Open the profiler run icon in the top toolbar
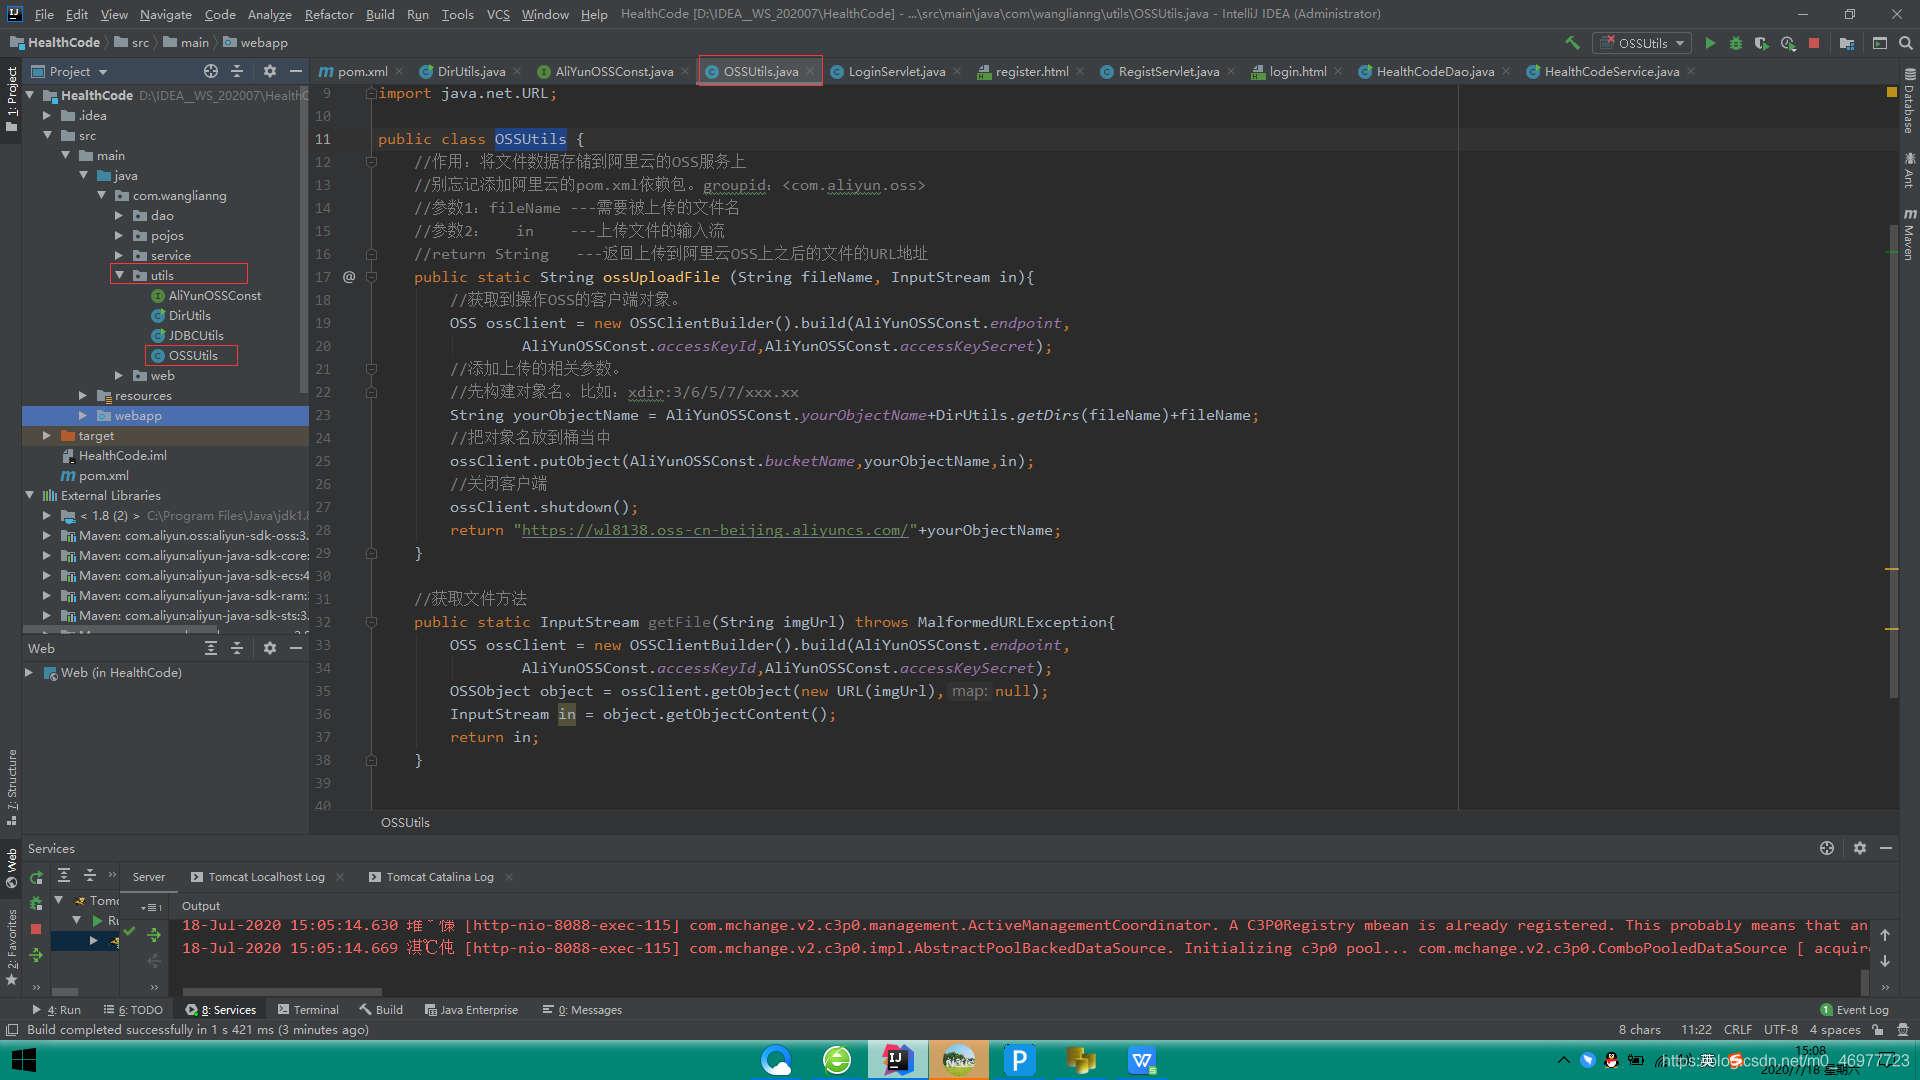This screenshot has width=1920, height=1080. (1788, 43)
